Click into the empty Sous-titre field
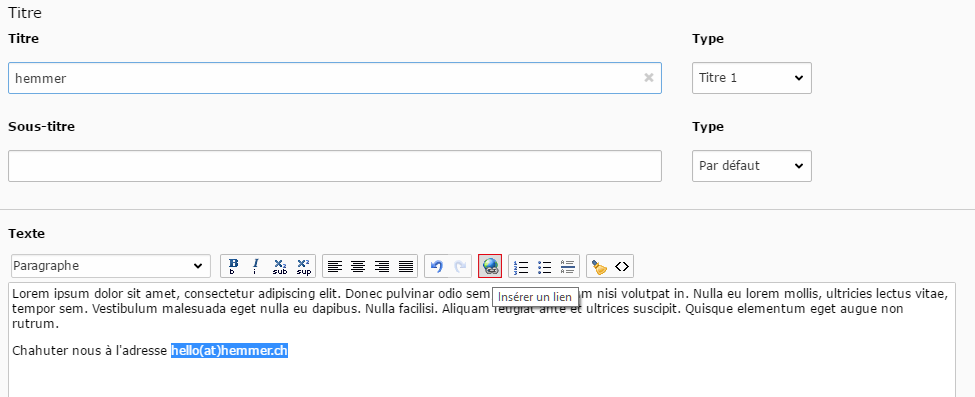This screenshot has width=975, height=397. (335, 166)
